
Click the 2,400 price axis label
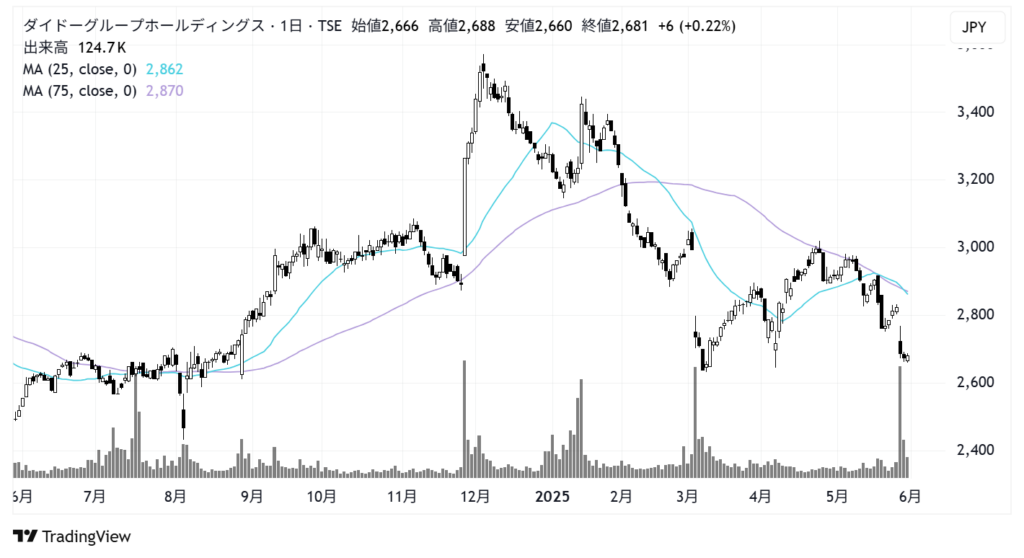[976, 450]
